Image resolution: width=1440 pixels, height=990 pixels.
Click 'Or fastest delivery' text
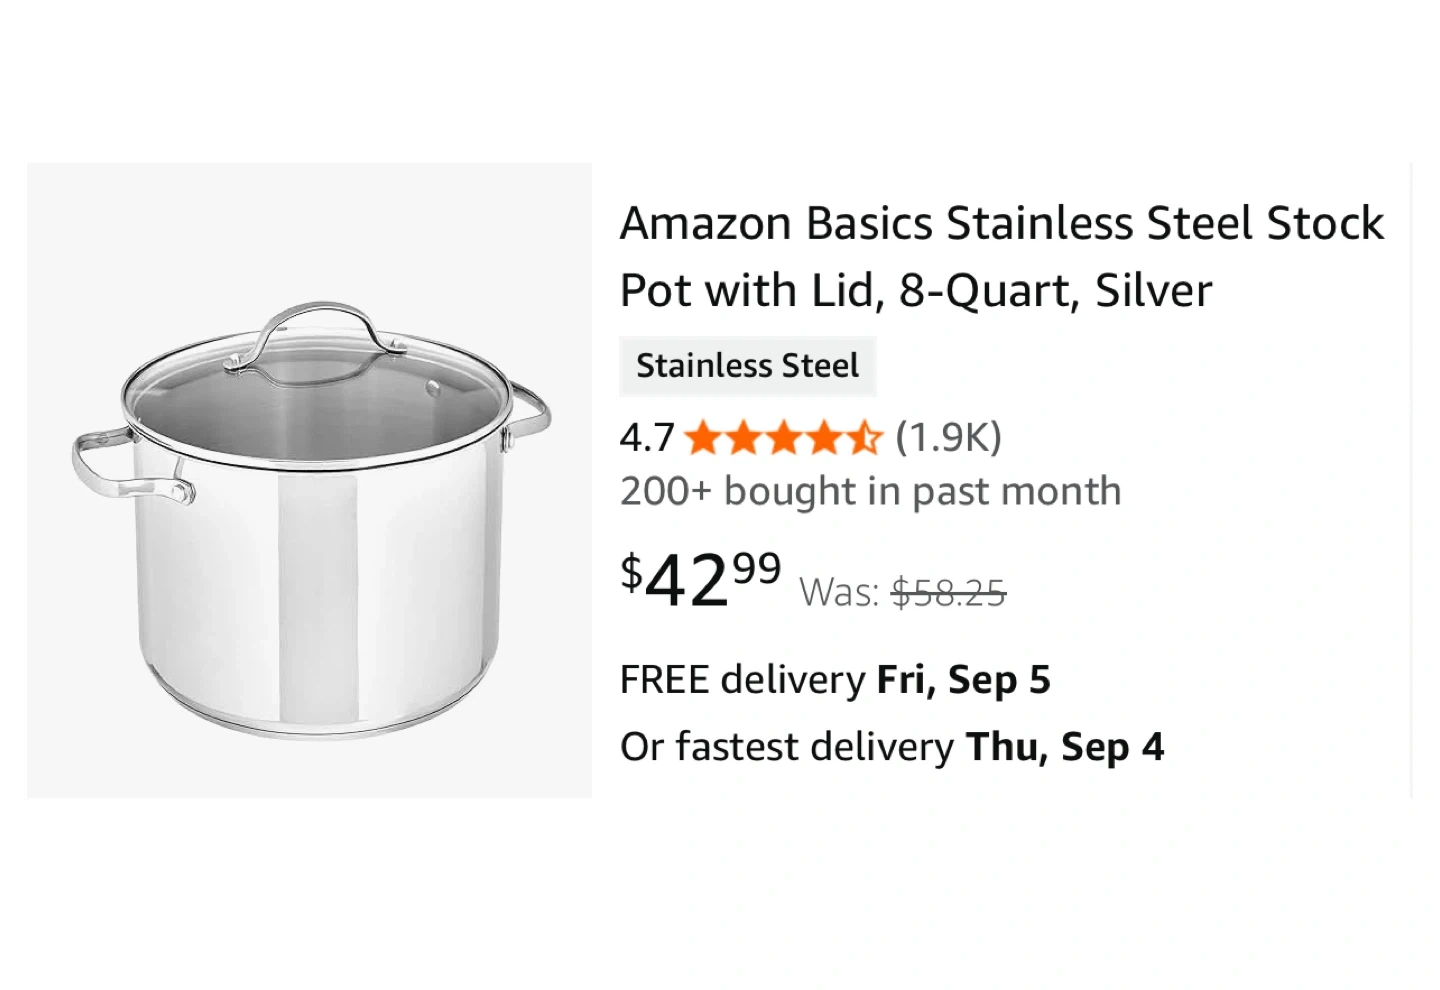787,747
